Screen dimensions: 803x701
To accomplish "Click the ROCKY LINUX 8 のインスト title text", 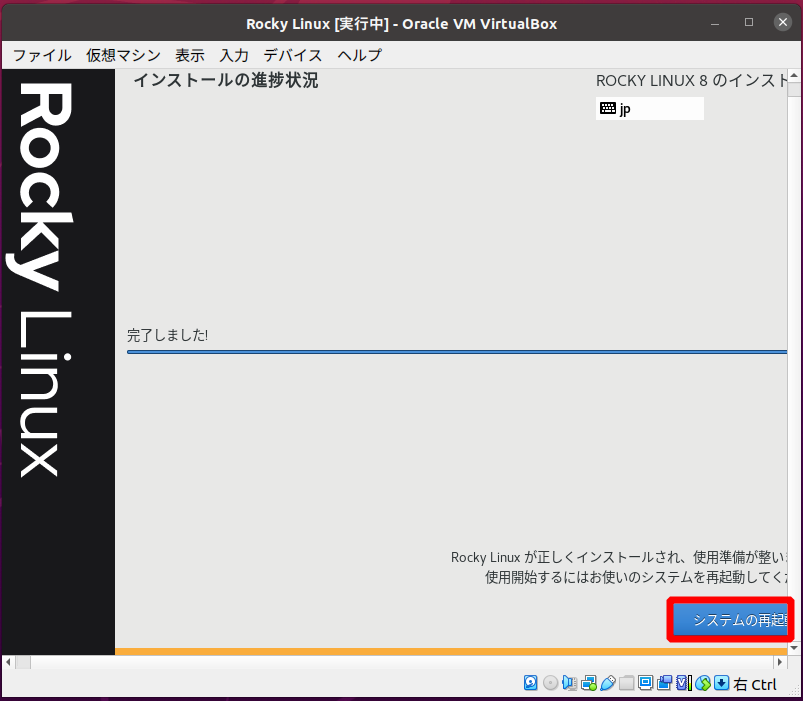I will click(691, 80).
